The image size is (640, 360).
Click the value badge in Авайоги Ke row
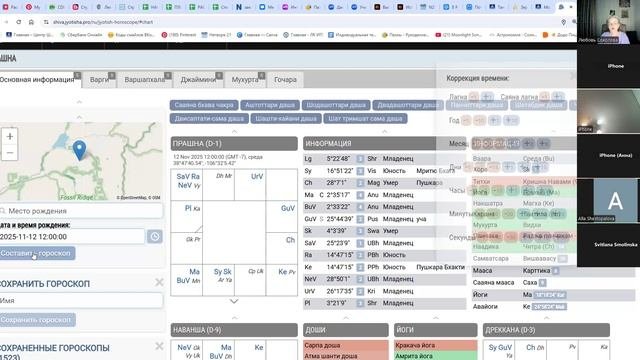click(549, 307)
